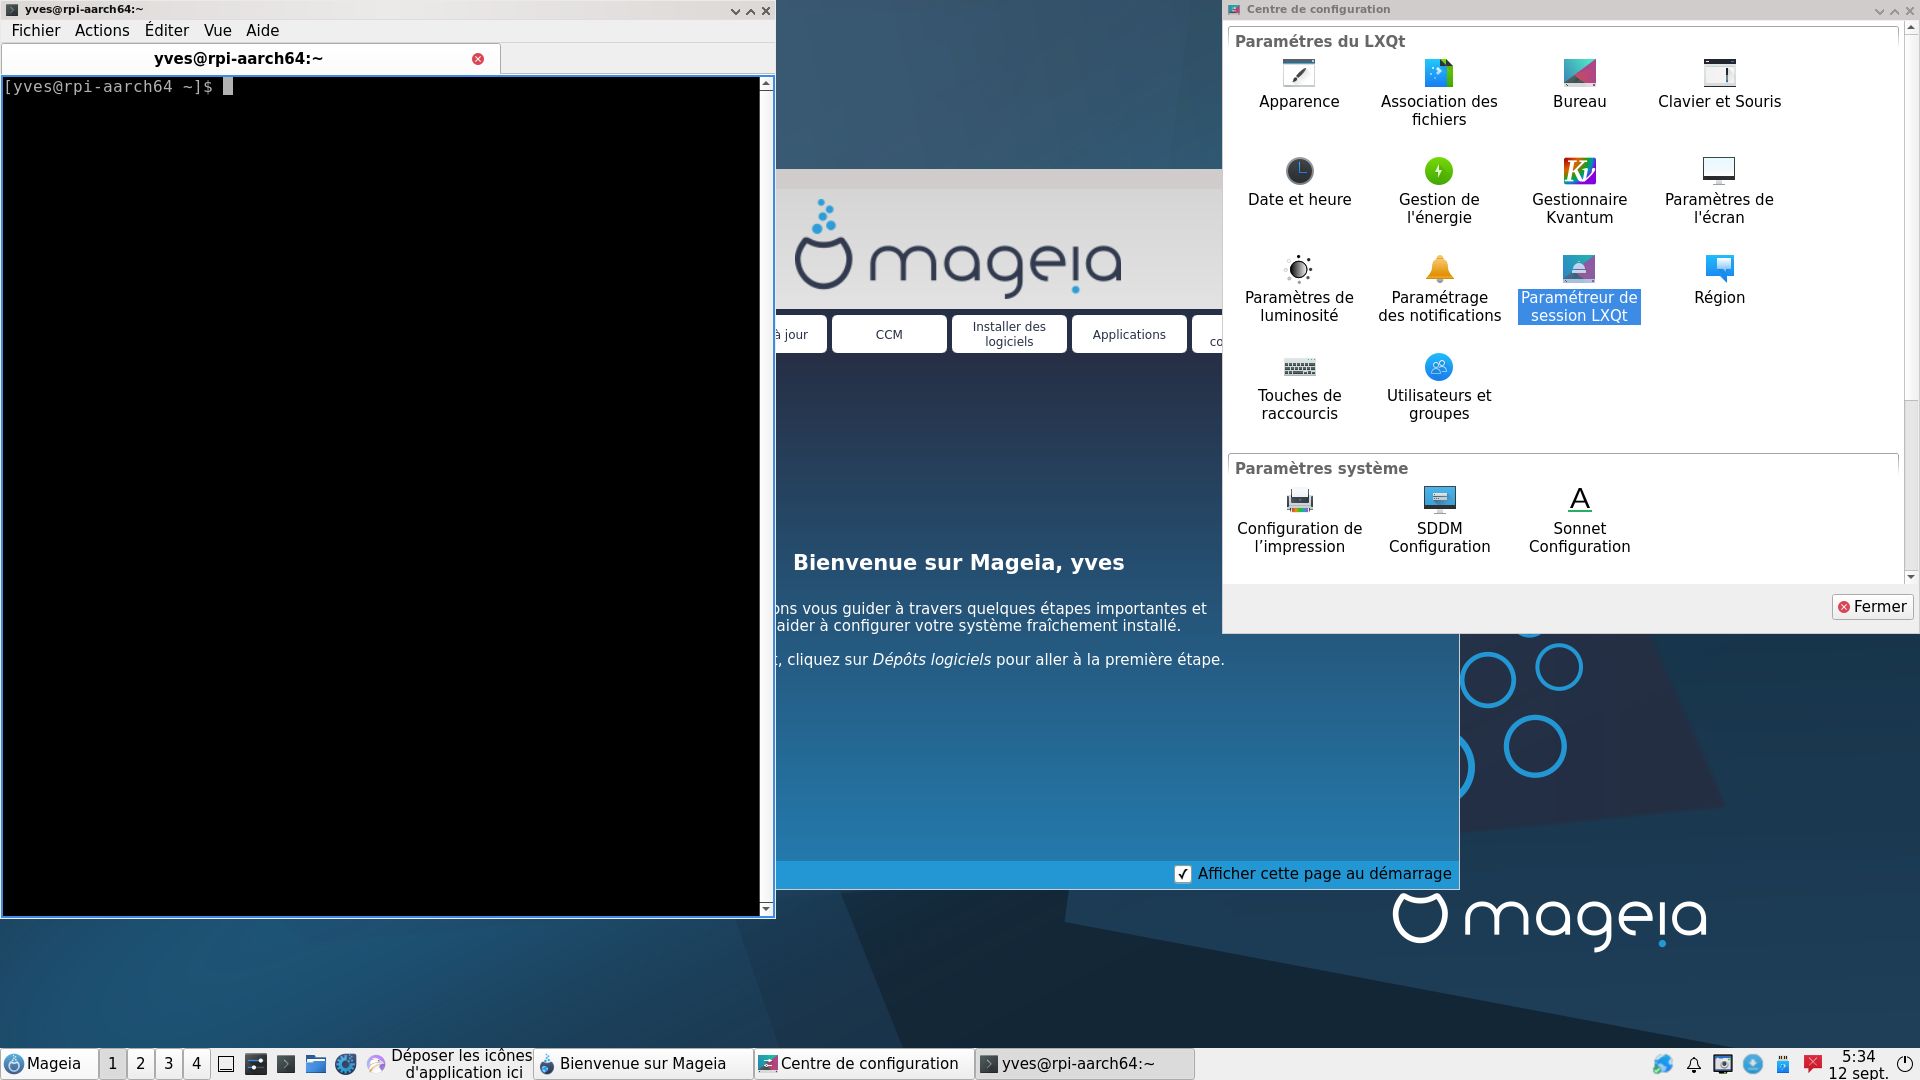The width and height of the screenshot is (1920, 1080).
Task: Open Région settings
Action: pyautogui.click(x=1719, y=280)
